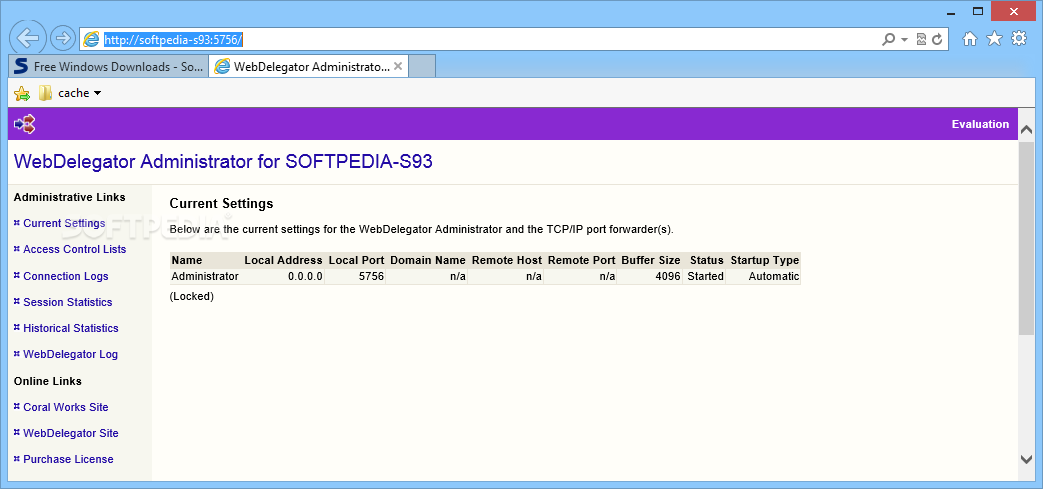Click the Startup Type column header
This screenshot has height=489, width=1043.
[765, 260]
